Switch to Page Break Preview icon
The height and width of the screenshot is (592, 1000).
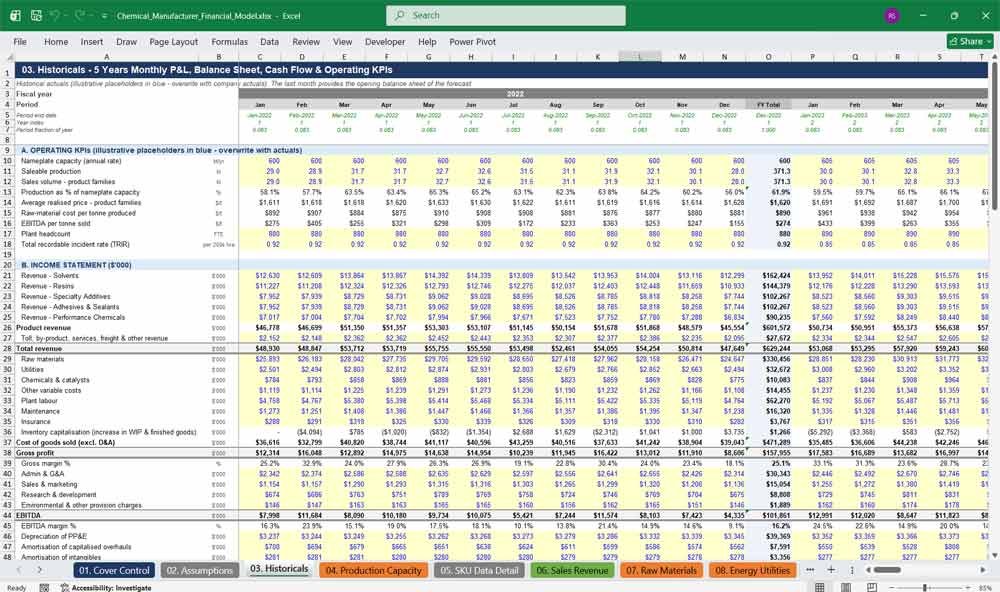(872, 588)
